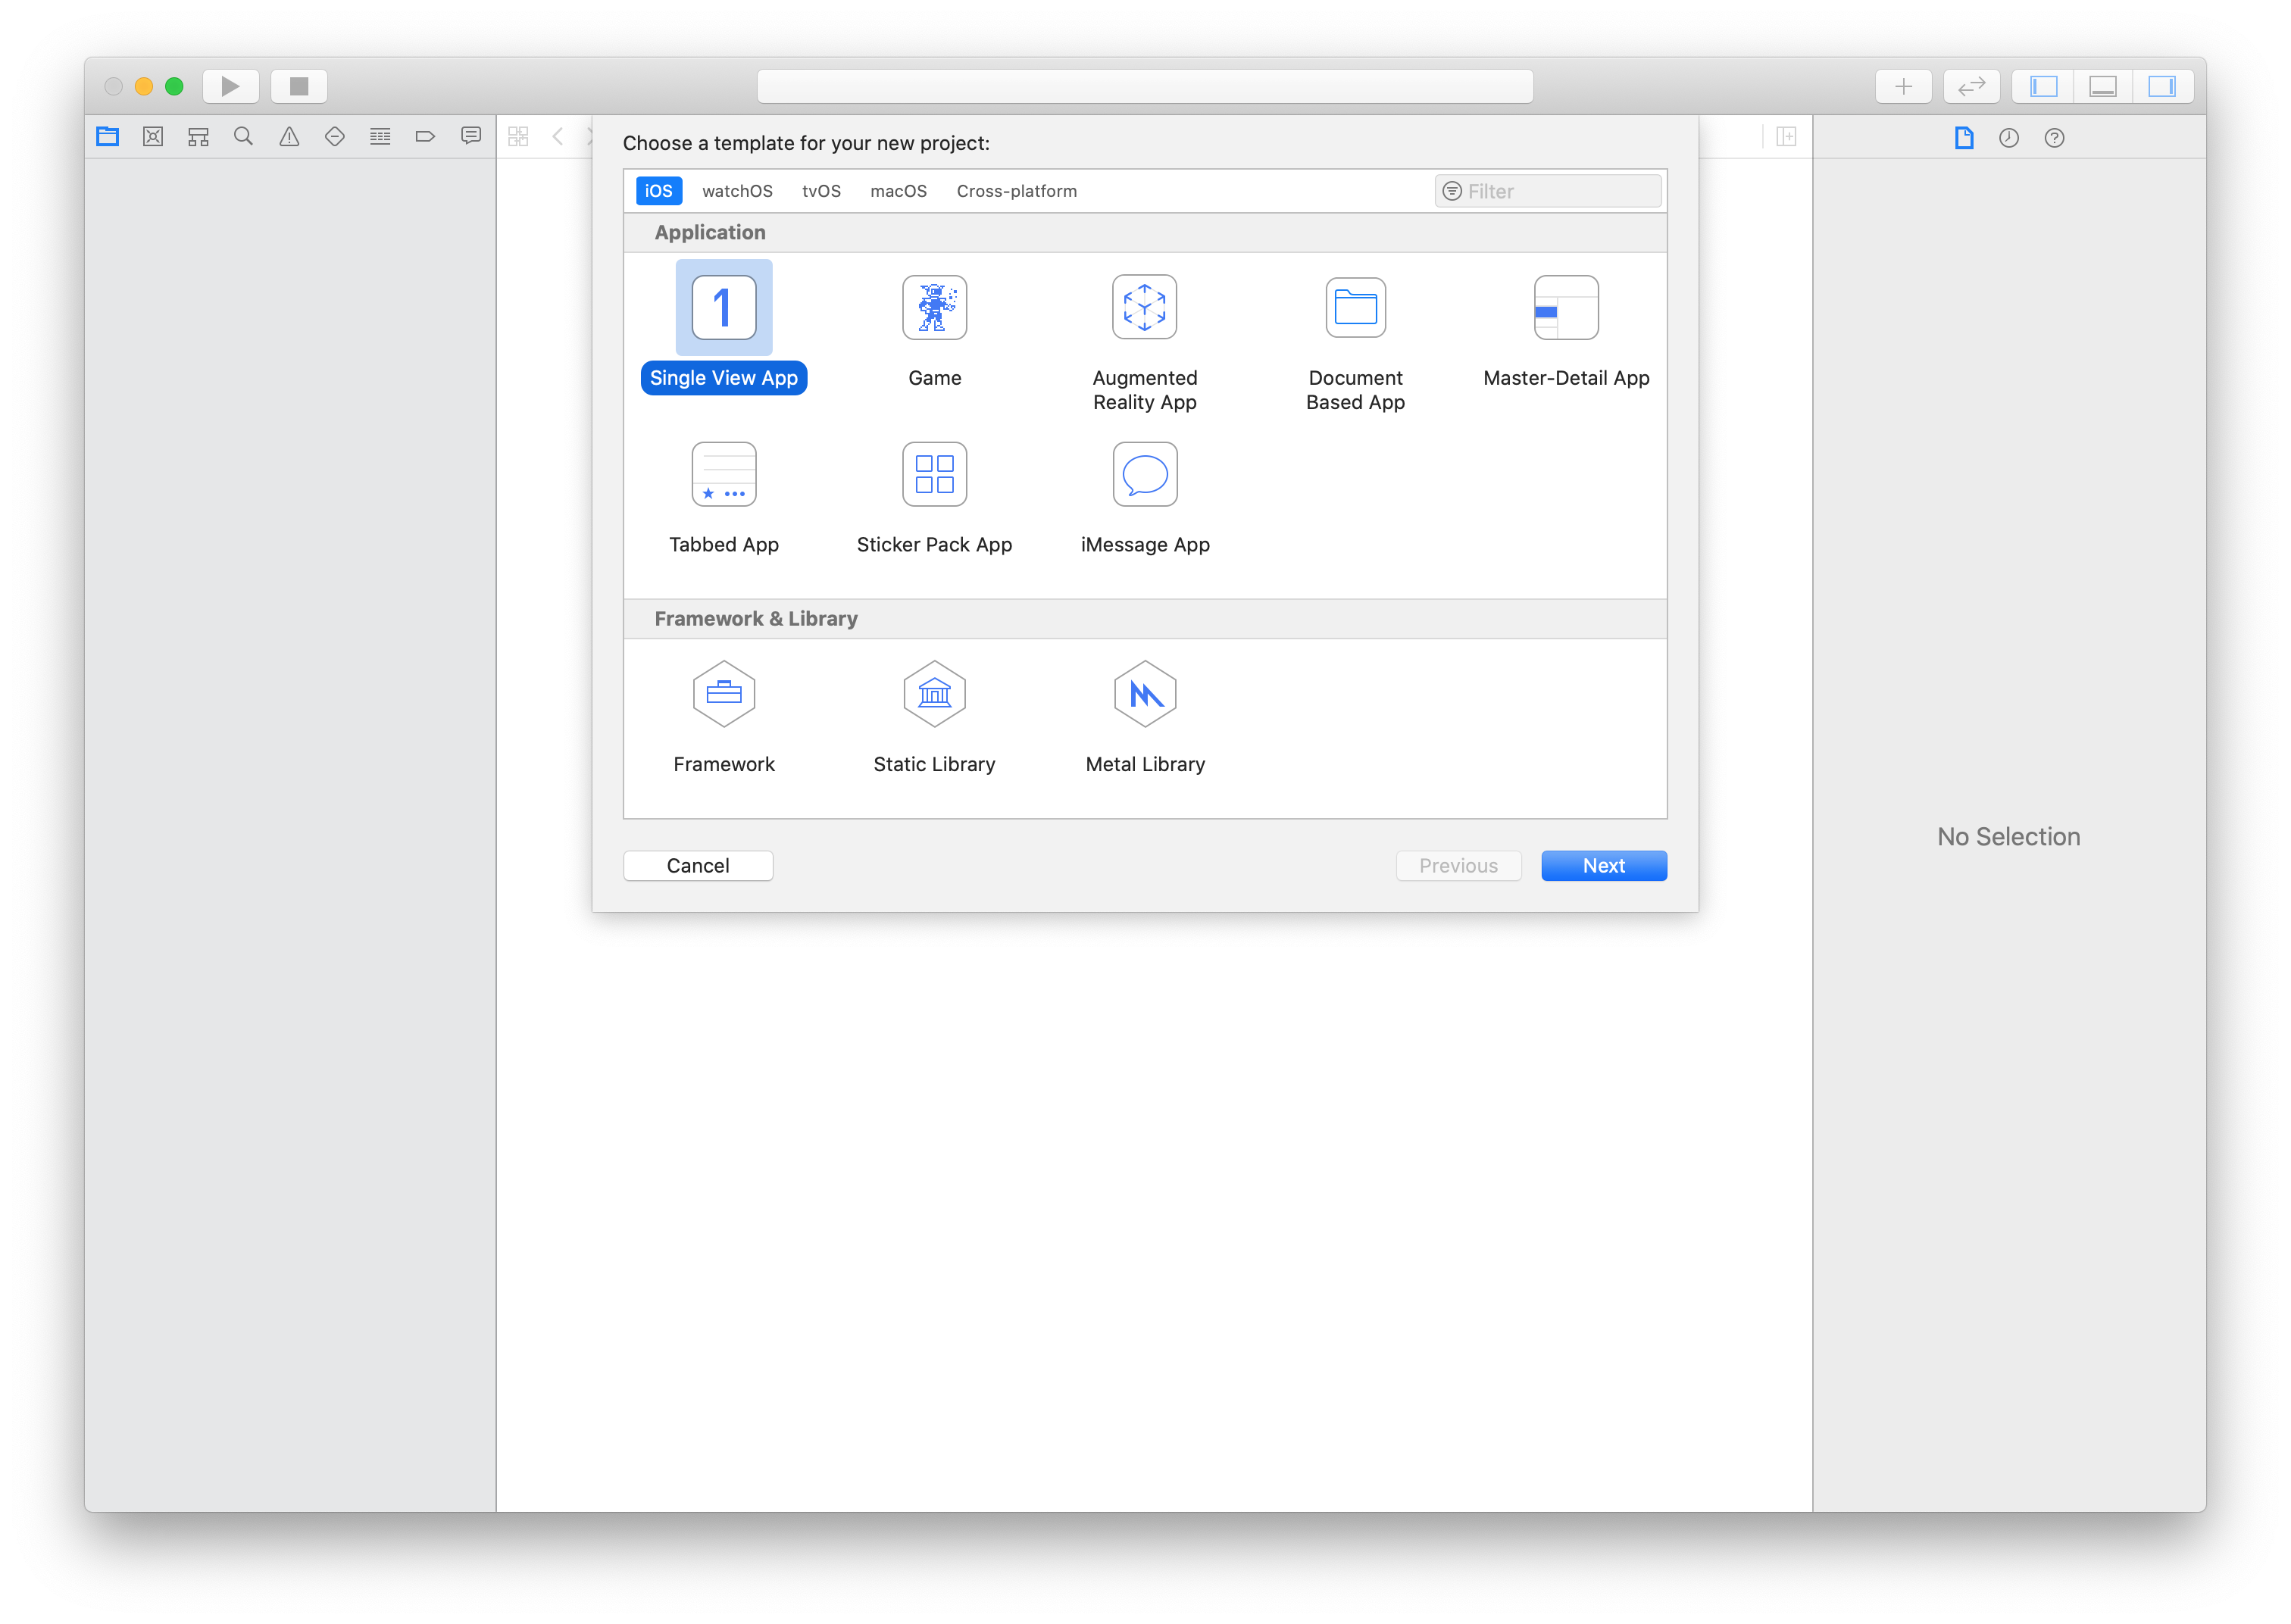Show the History inspector clock icon

click(x=2009, y=138)
